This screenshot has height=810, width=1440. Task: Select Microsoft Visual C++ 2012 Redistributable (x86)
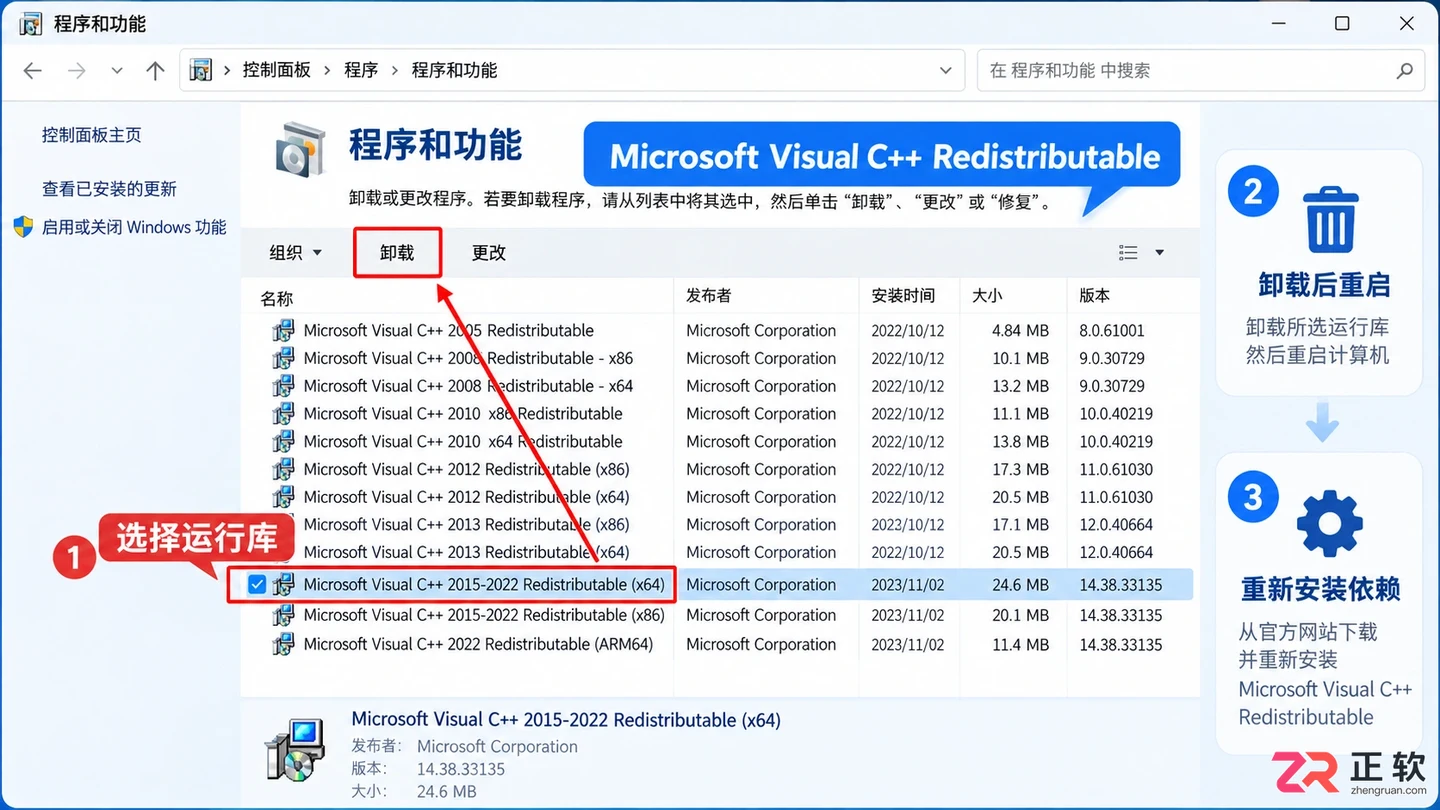tap(466, 469)
